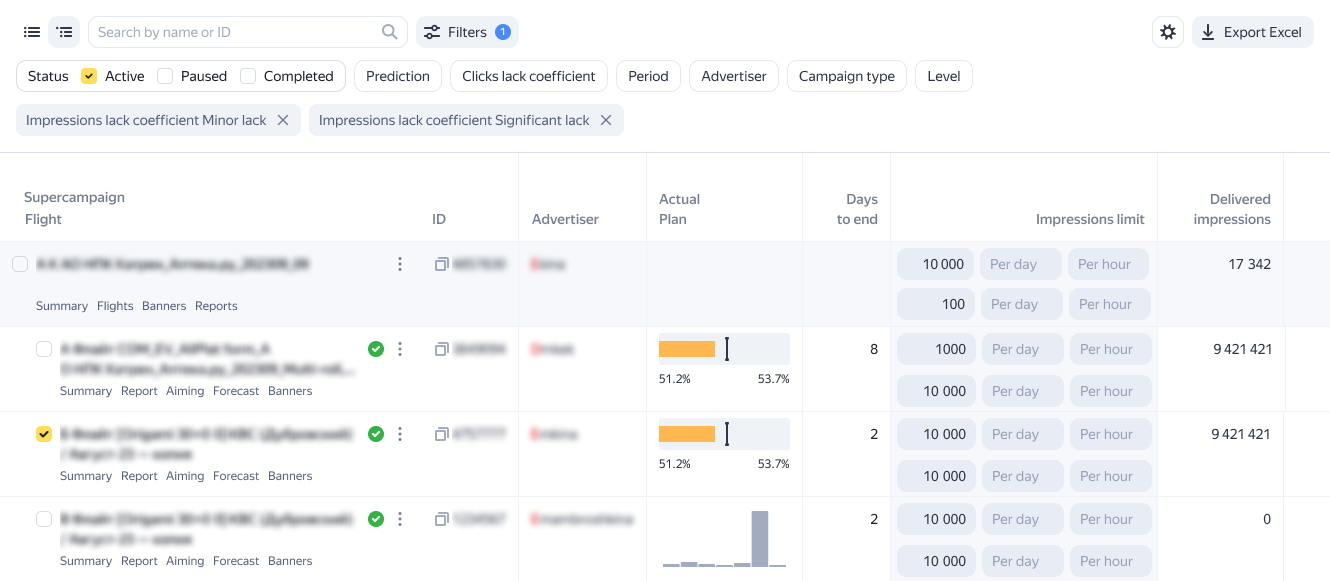Image resolution: width=1330 pixels, height=581 pixels.
Task: Click green status icon of first flight
Action: click(x=376, y=349)
